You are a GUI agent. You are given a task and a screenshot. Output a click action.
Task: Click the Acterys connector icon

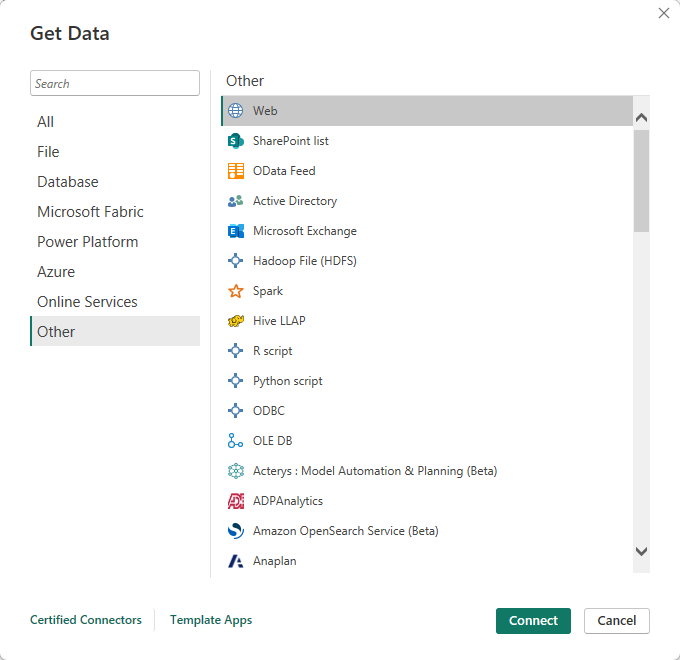point(235,471)
